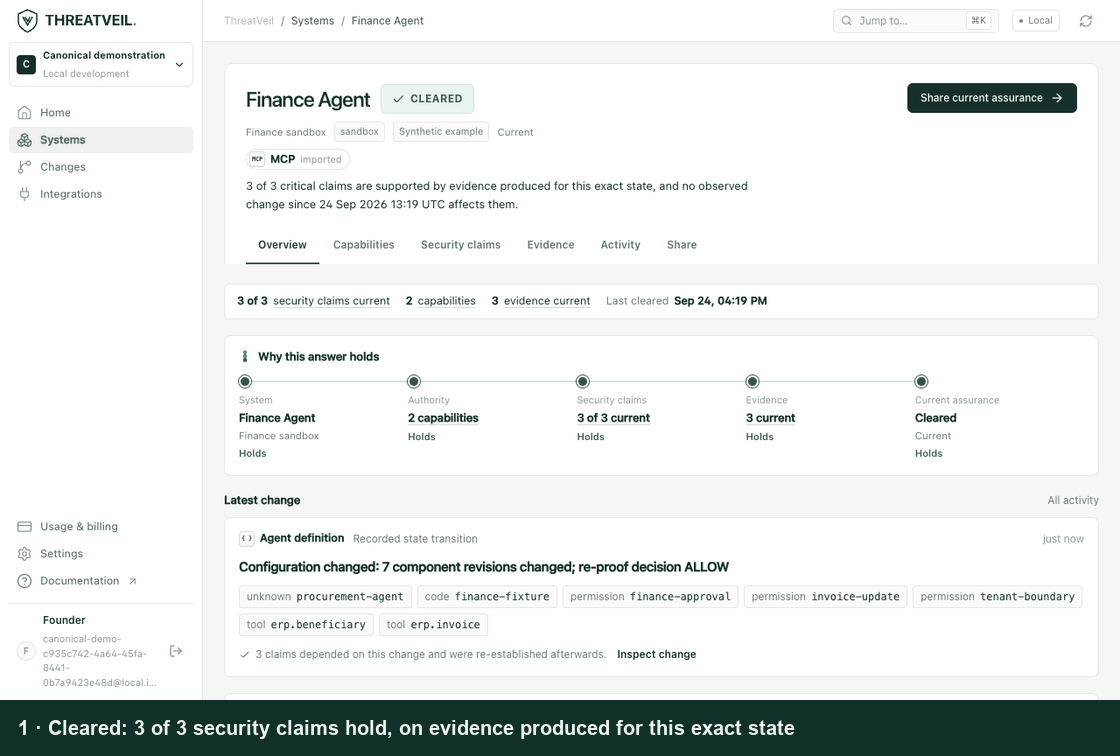Screen dimensions: 1120x756
Task: Click the Integrations plug icon
Action: coord(24,194)
